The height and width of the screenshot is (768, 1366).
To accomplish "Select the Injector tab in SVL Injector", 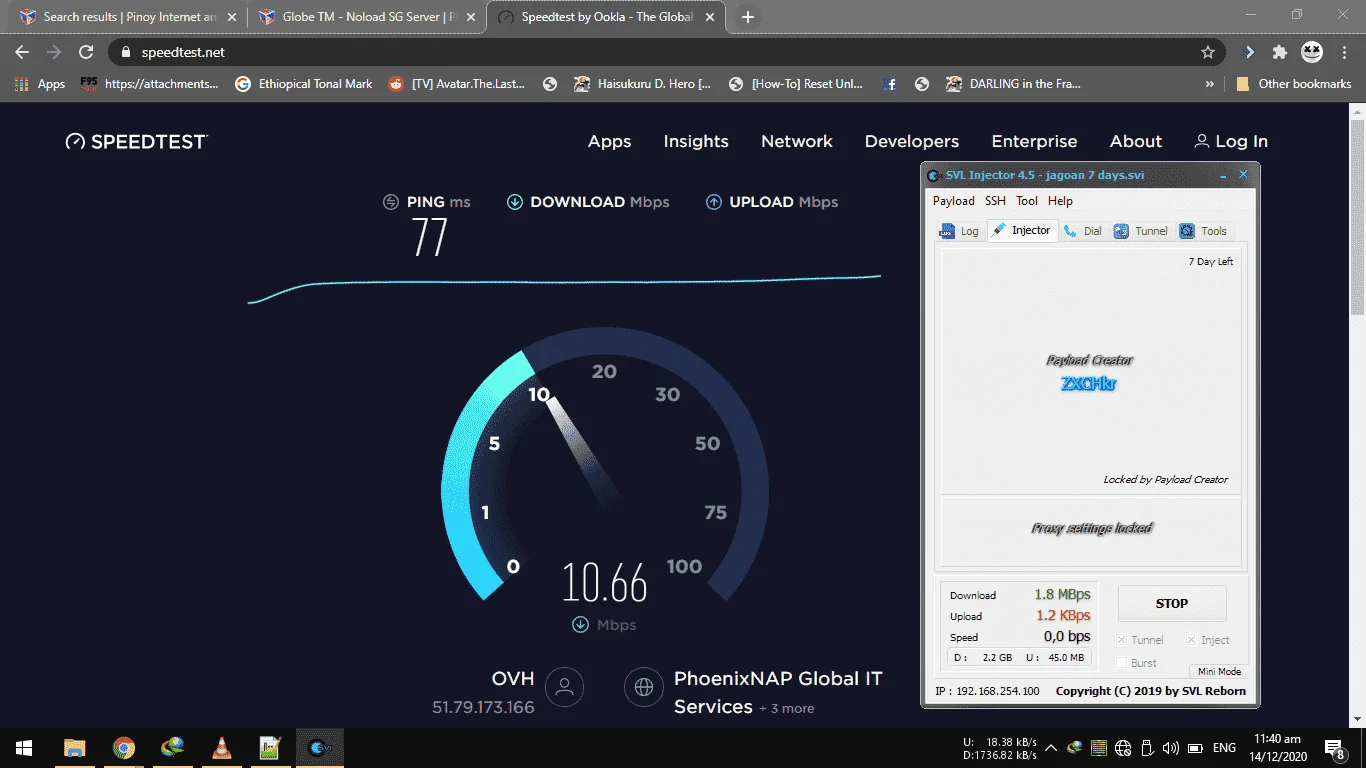I will pyautogui.click(x=1021, y=230).
